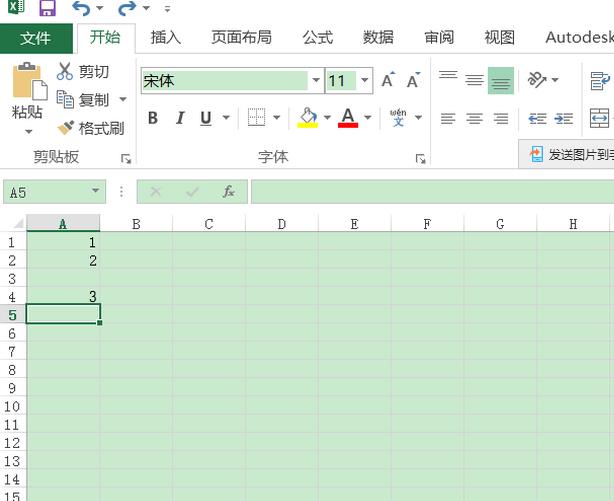Toggle Bold formatting
Viewport: 614px width, 501px height.
(153, 118)
